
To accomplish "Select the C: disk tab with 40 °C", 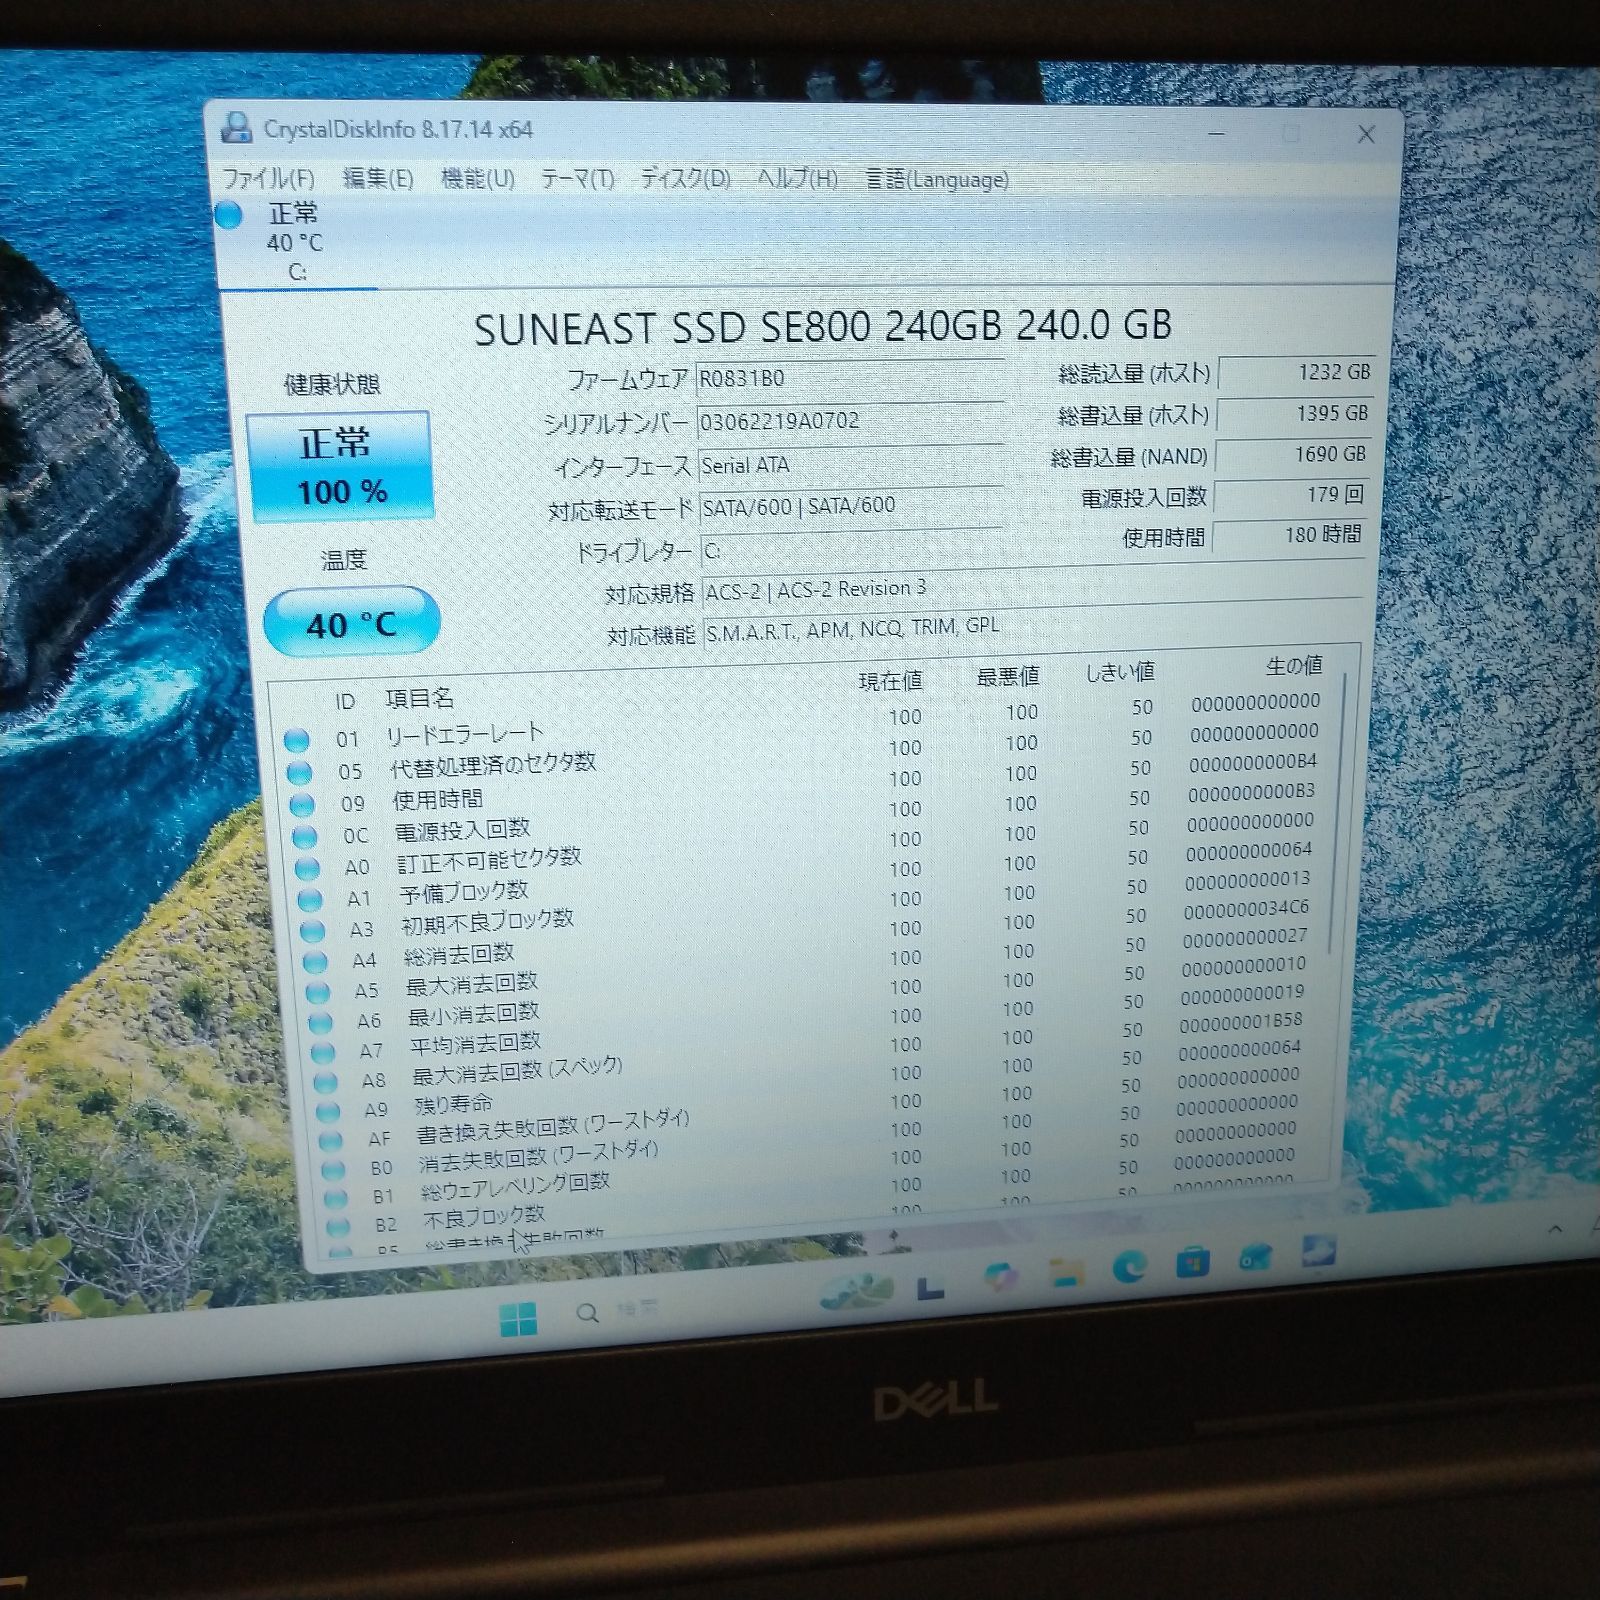I will tap(296, 243).
